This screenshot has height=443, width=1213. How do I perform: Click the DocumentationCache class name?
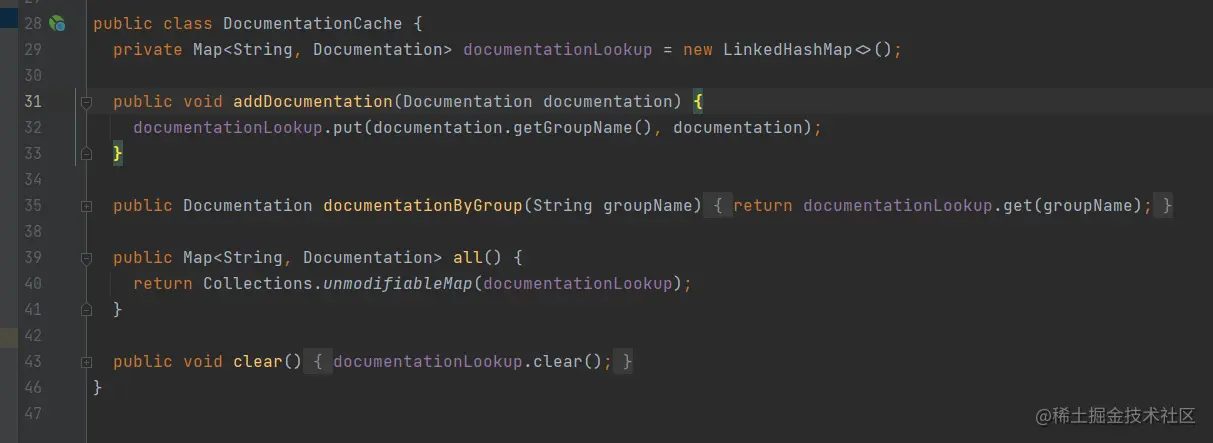(311, 23)
